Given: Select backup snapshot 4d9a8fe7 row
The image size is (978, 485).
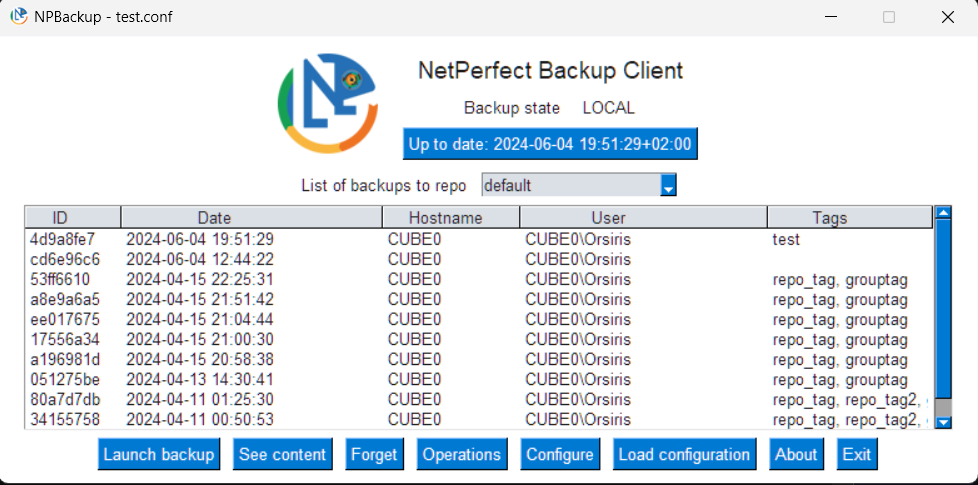Looking at the screenshot, I should tap(400, 239).
